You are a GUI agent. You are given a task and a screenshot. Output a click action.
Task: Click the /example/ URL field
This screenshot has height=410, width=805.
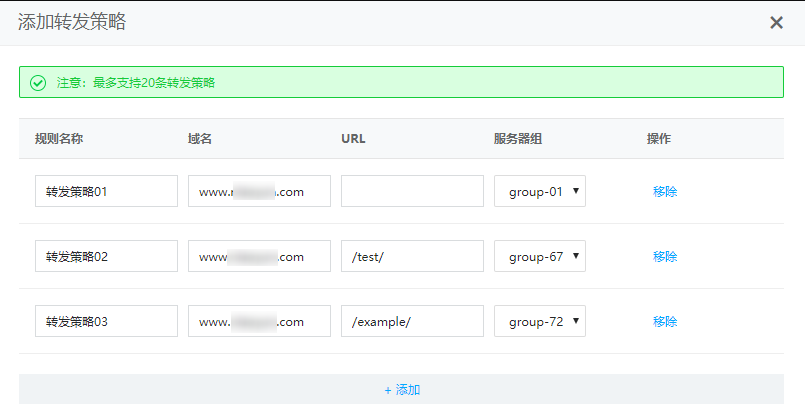pyautogui.click(x=412, y=321)
